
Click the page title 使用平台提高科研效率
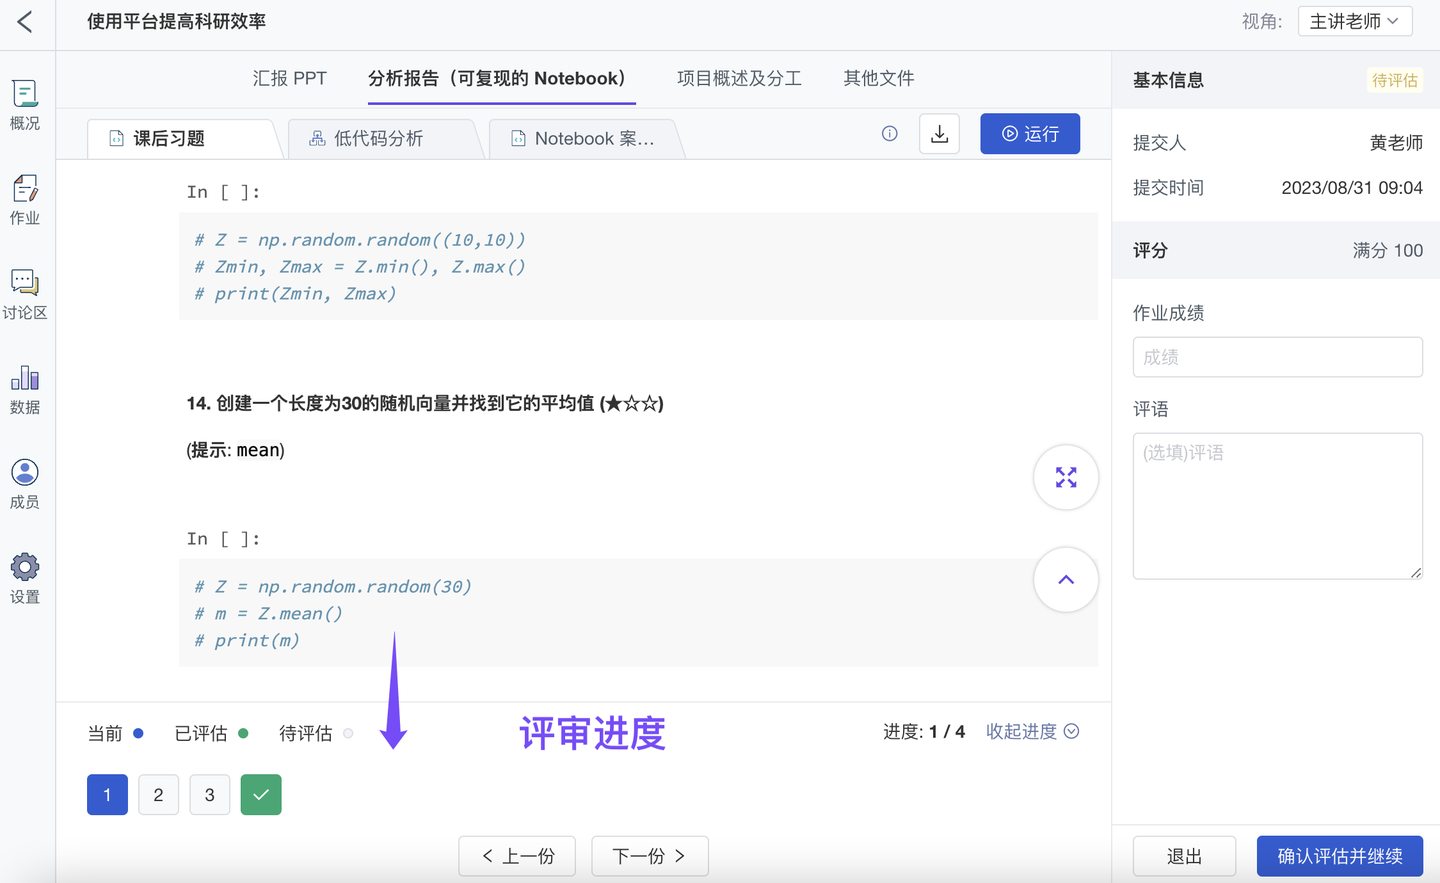(176, 22)
